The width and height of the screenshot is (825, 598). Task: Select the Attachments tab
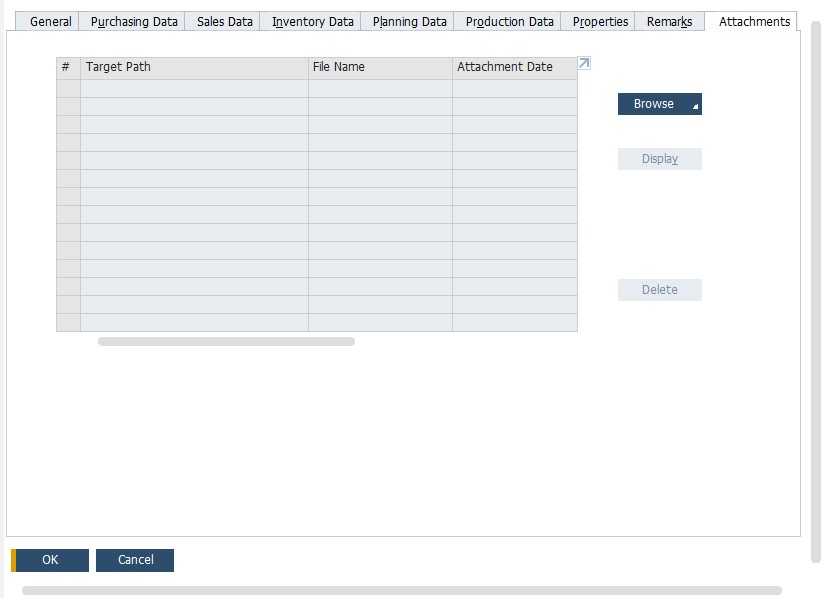coord(754,21)
